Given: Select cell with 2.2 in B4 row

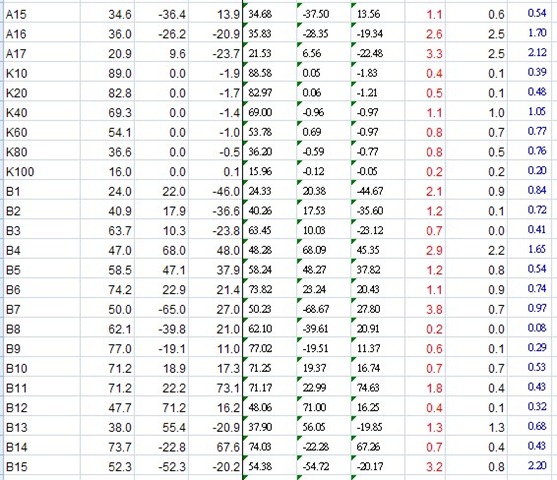Looking at the screenshot, I should pyautogui.click(x=496, y=251).
